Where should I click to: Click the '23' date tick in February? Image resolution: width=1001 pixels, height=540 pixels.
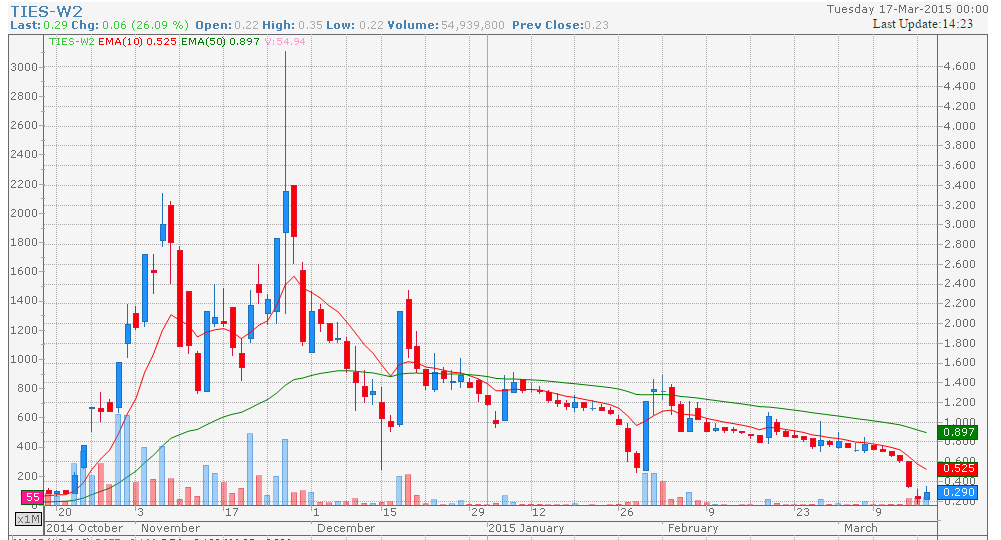coord(802,512)
